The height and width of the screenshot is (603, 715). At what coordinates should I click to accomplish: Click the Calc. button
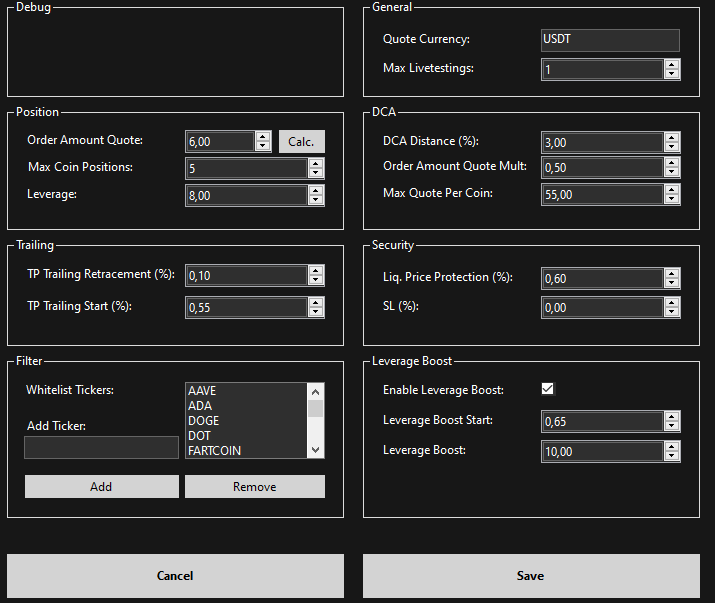pos(301,141)
